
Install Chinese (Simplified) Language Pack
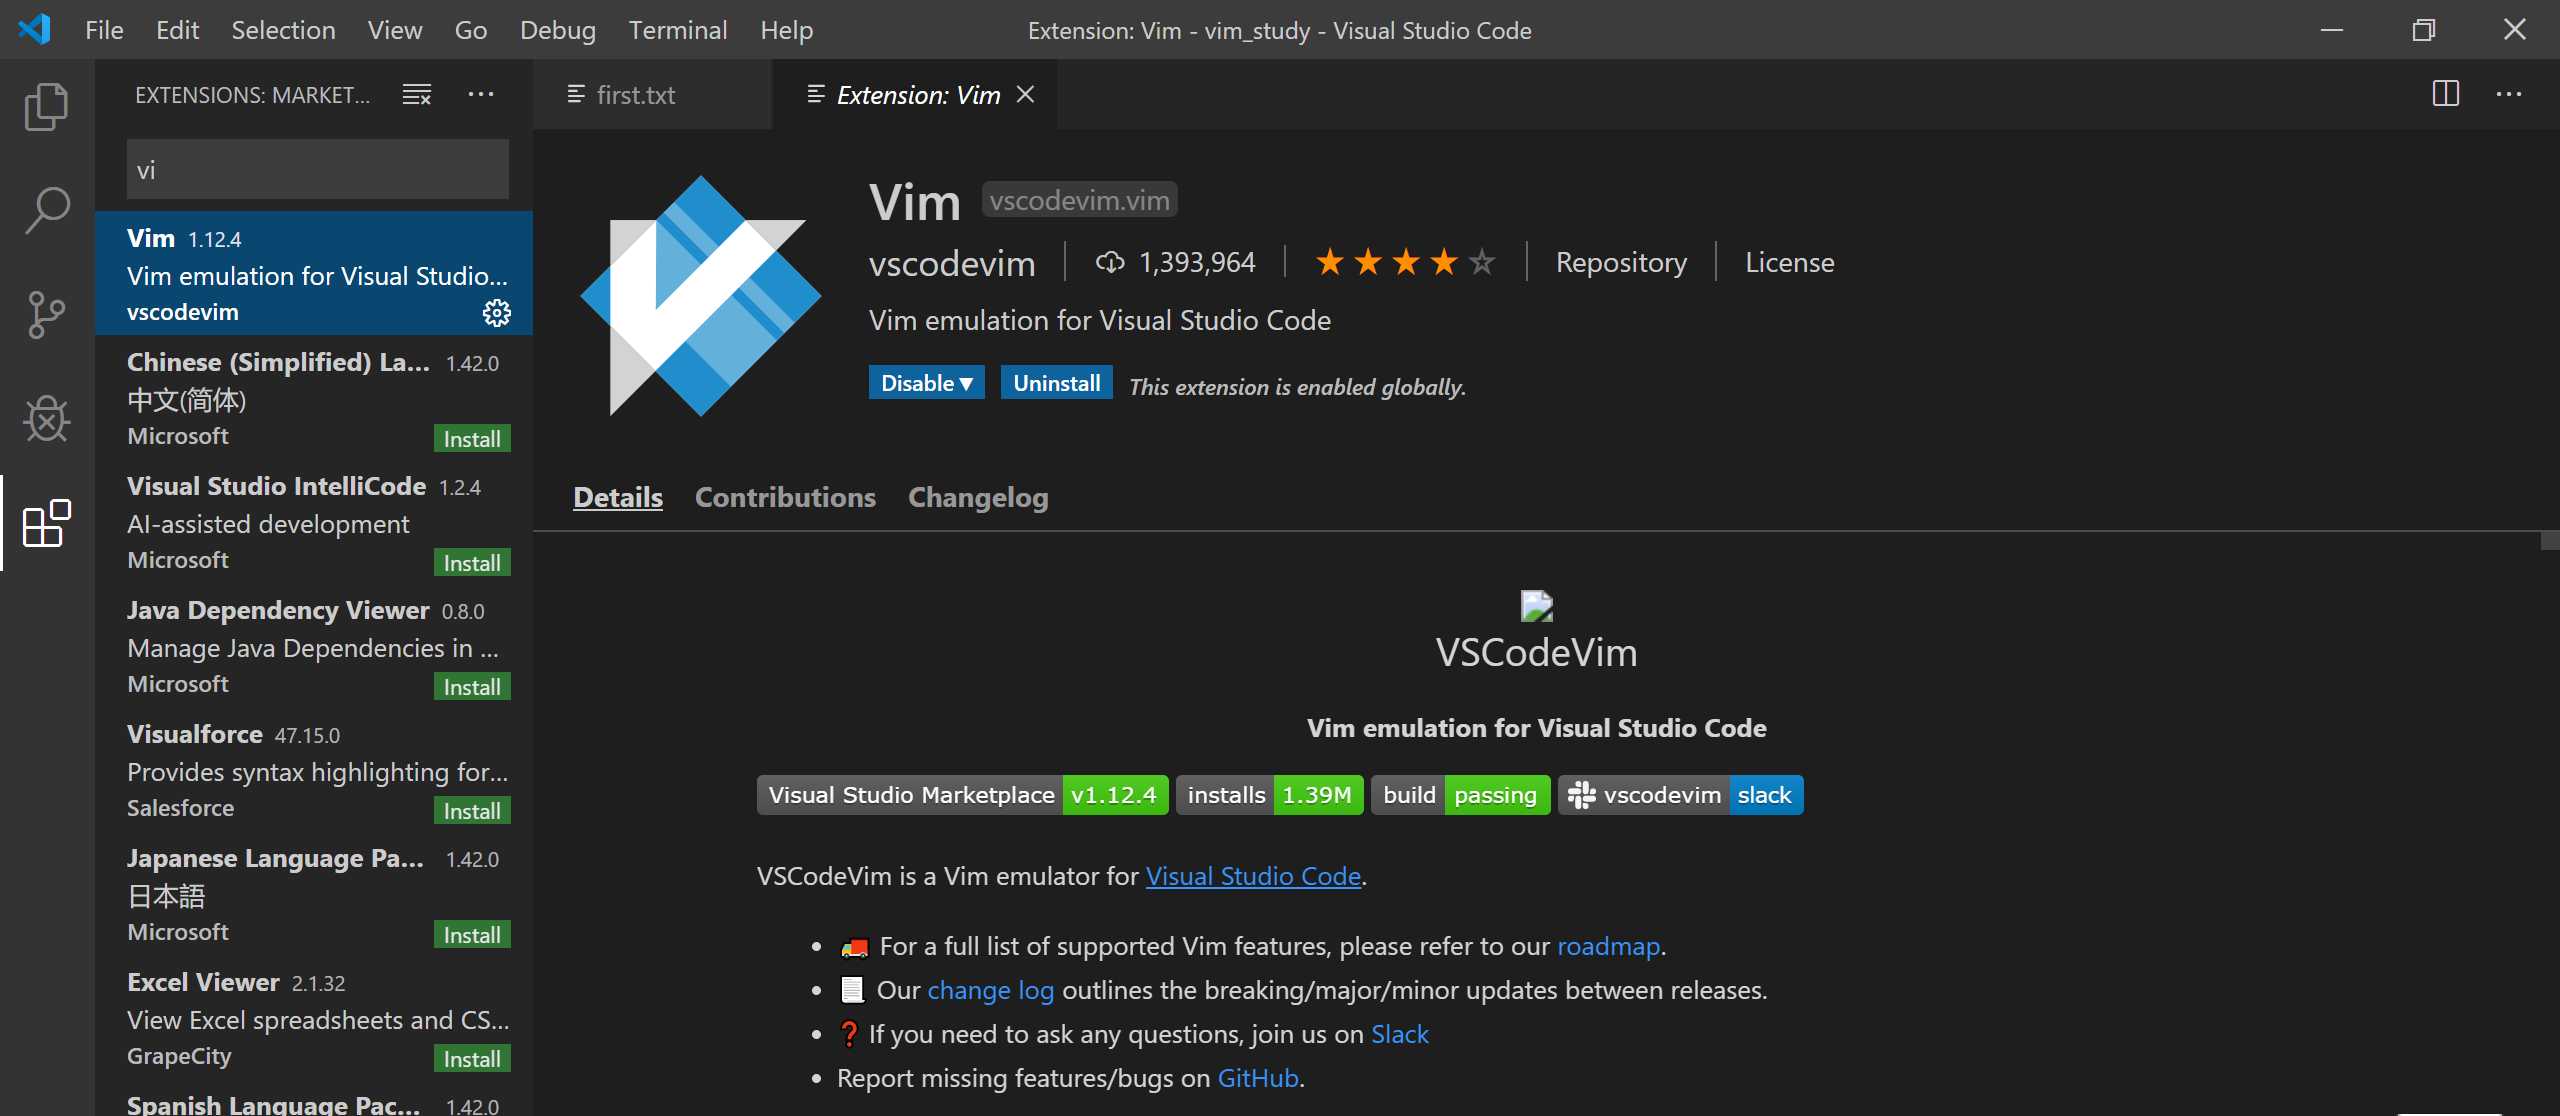(472, 438)
